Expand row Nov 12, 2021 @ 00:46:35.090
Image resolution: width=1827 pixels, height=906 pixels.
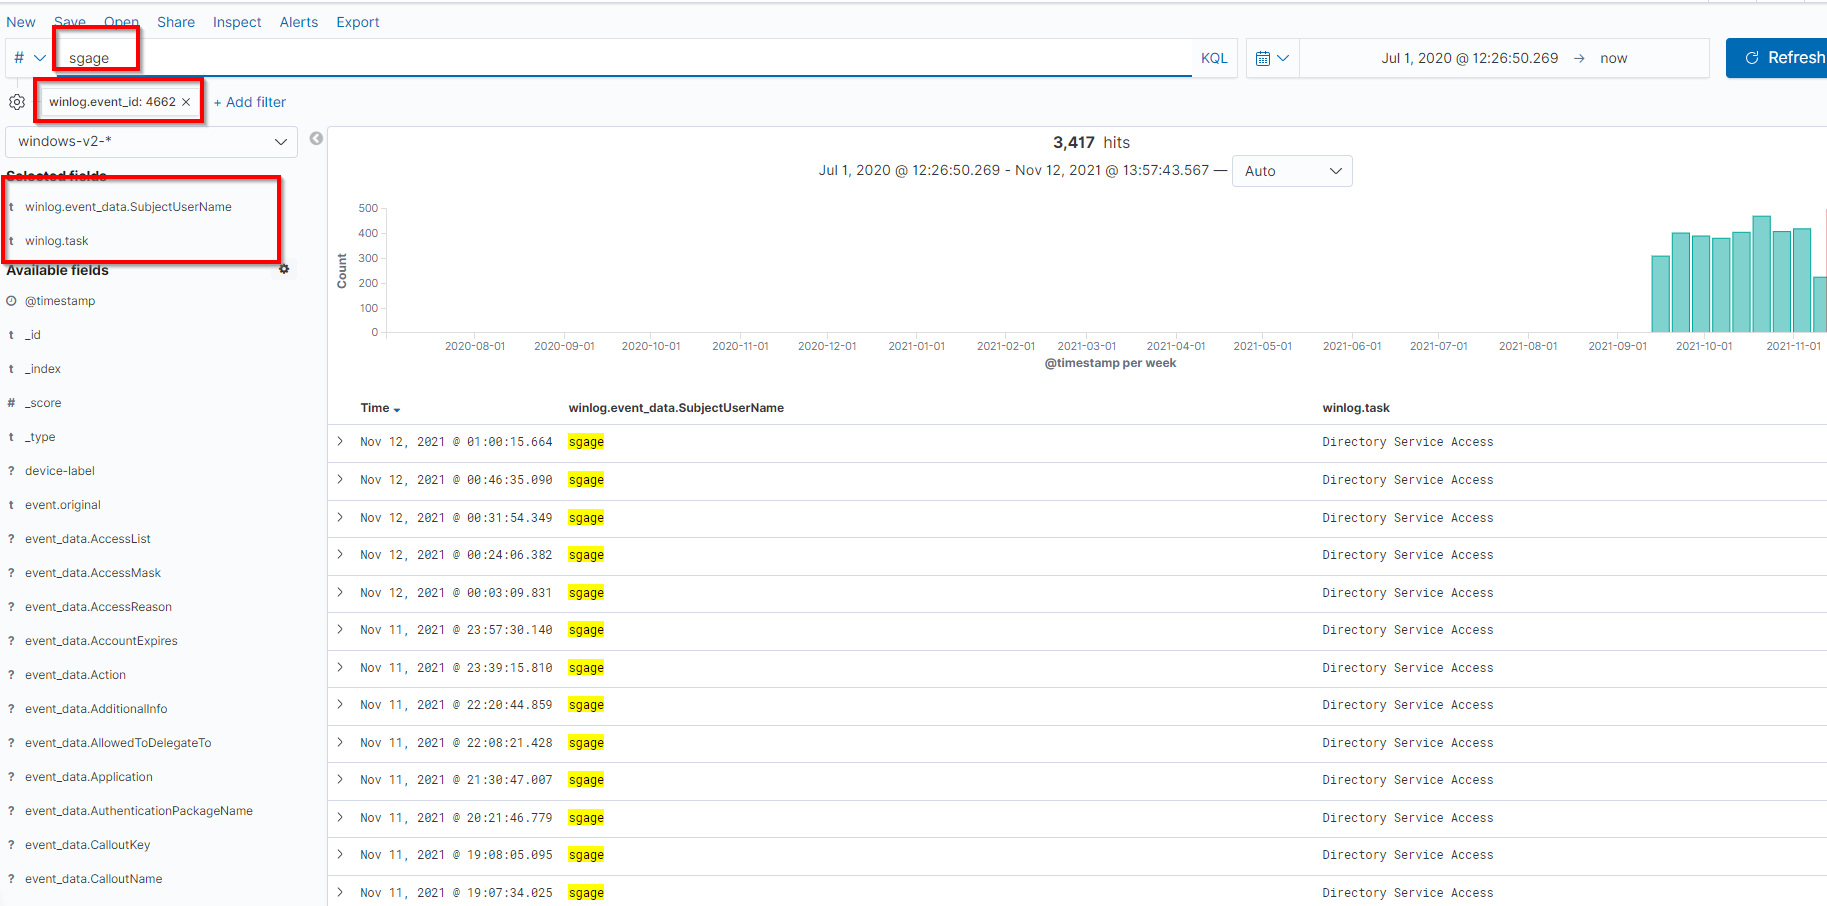340,480
